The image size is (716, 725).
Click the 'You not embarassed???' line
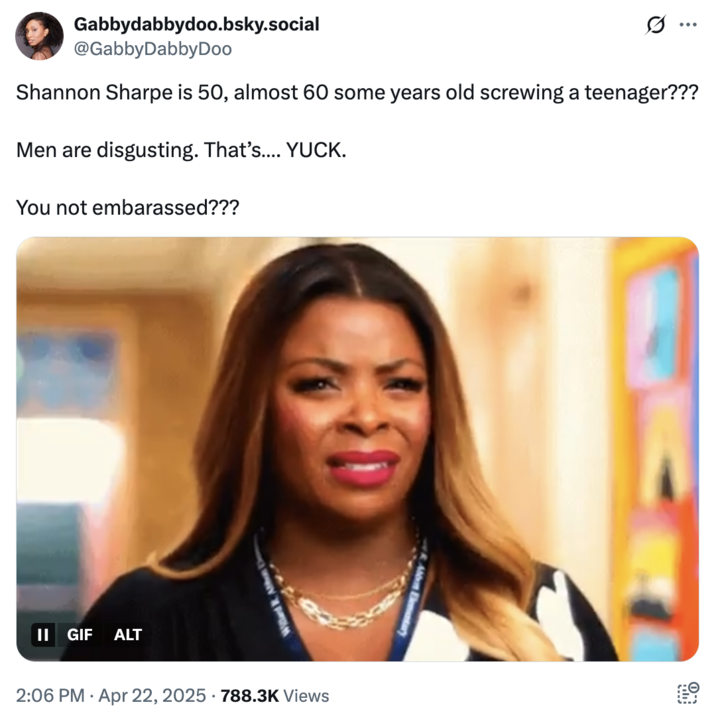pyautogui.click(x=128, y=208)
